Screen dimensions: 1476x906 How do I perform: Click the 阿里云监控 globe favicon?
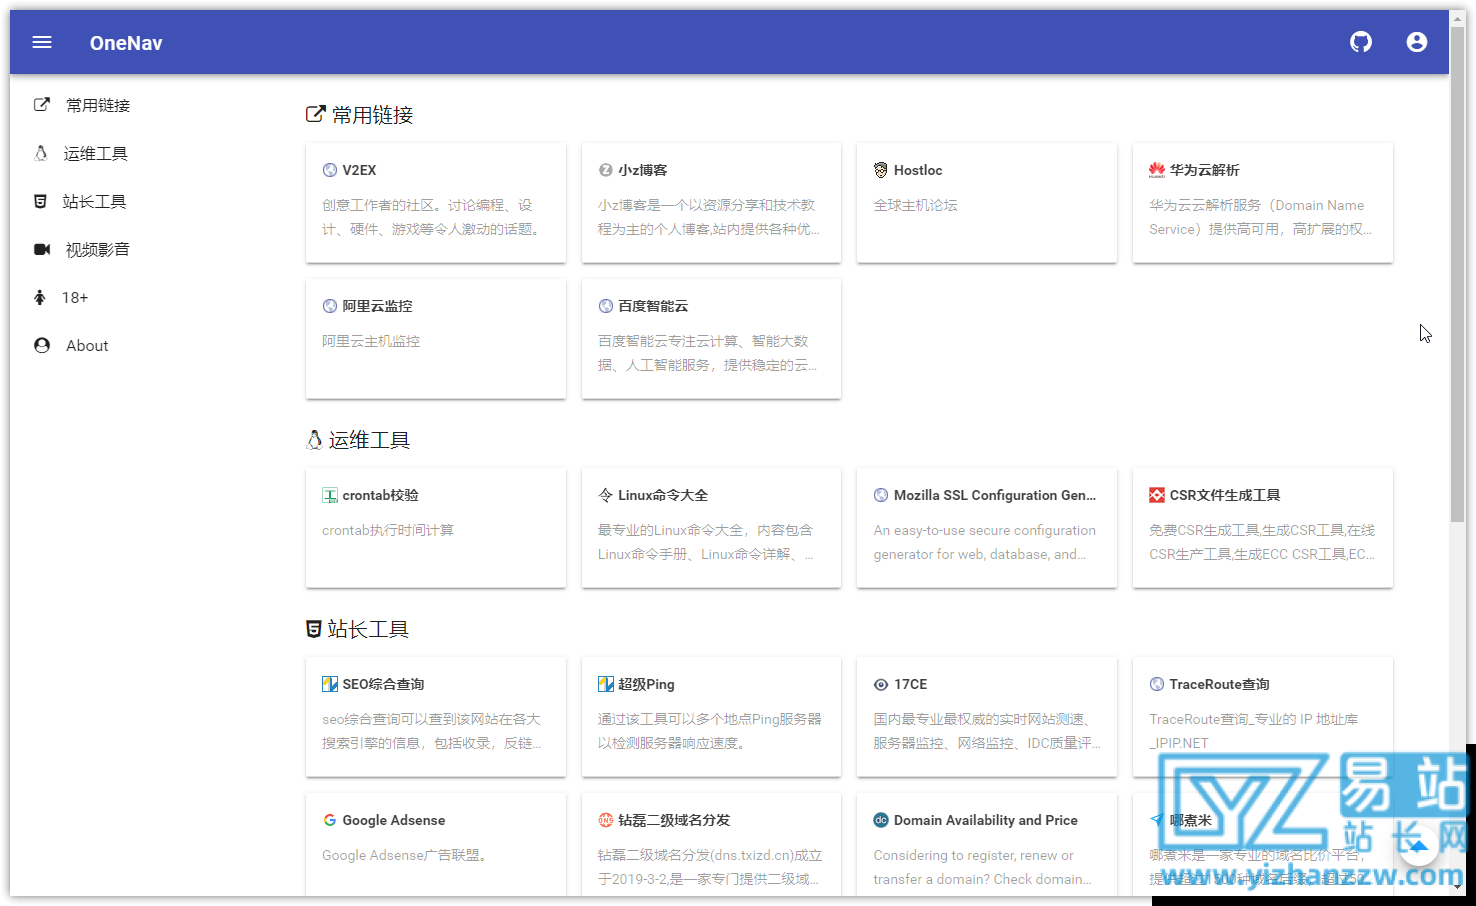[x=330, y=306]
